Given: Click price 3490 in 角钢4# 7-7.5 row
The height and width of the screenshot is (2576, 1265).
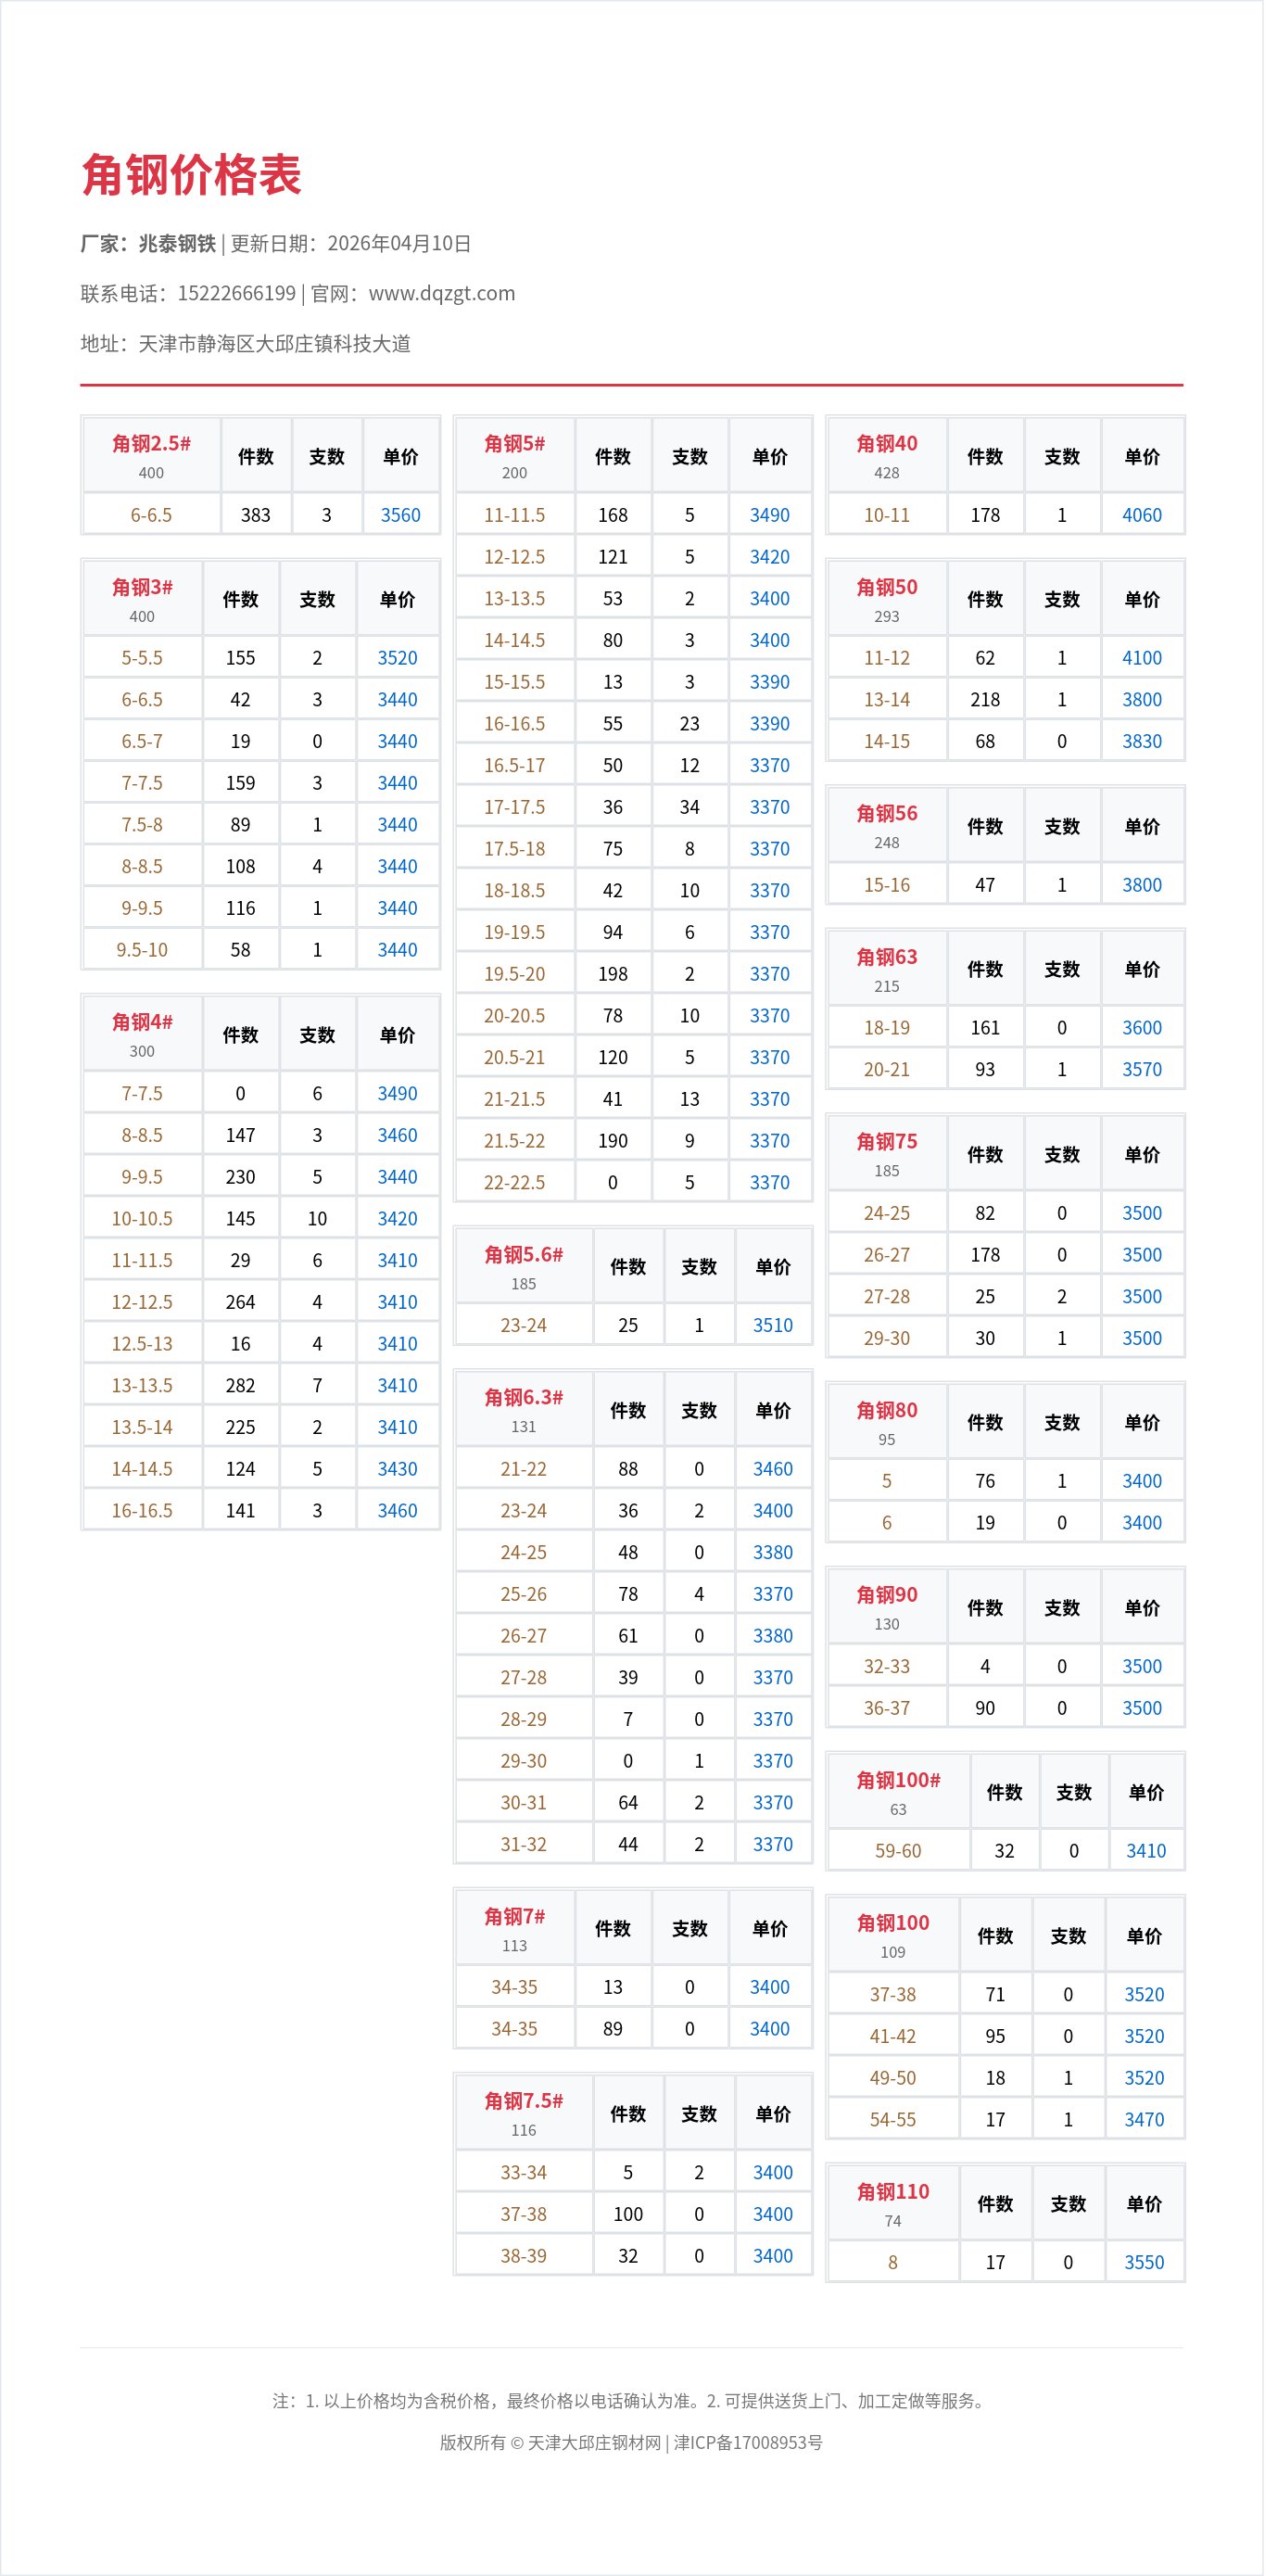Looking at the screenshot, I should pos(397,1094).
